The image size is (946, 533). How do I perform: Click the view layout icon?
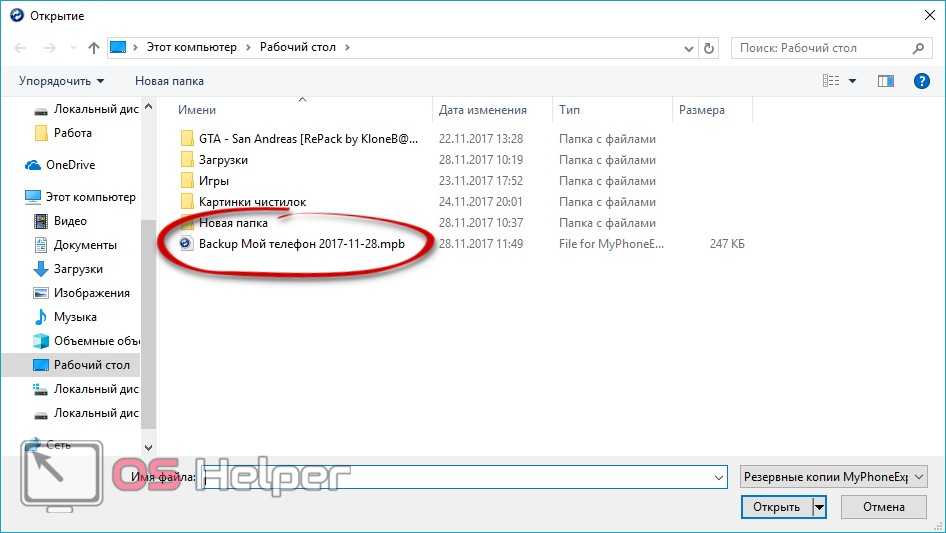click(x=831, y=81)
